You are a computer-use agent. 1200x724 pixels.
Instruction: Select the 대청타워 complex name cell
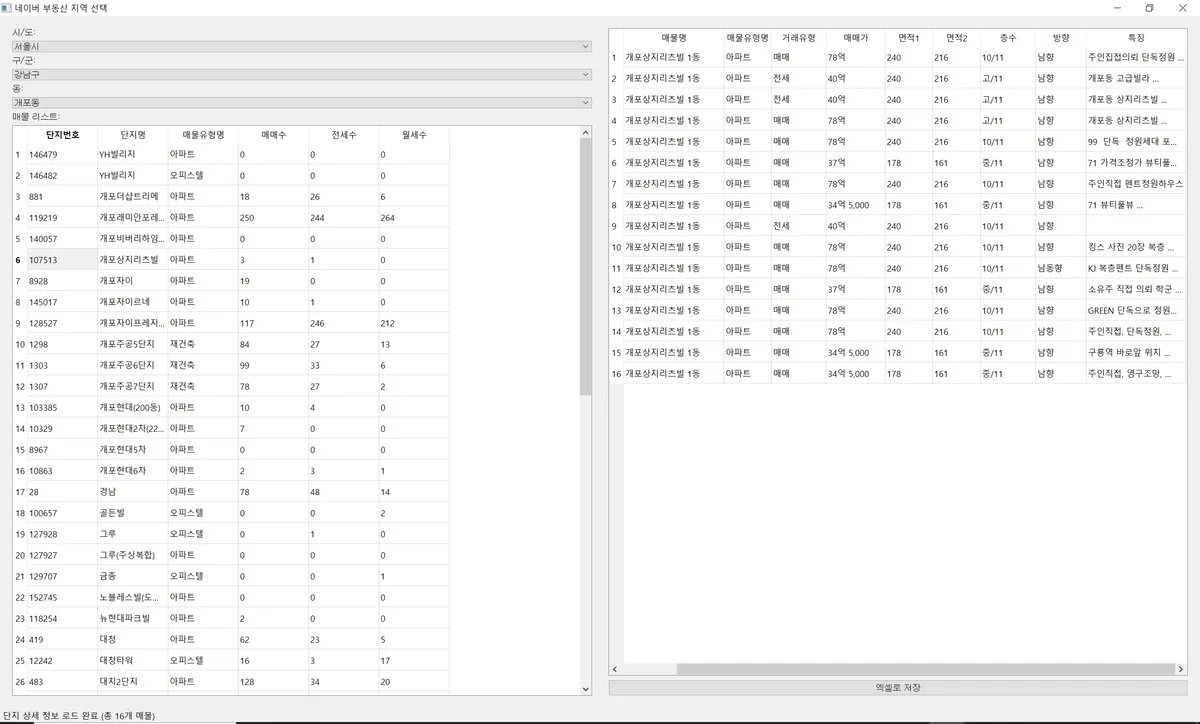[x=132, y=660]
